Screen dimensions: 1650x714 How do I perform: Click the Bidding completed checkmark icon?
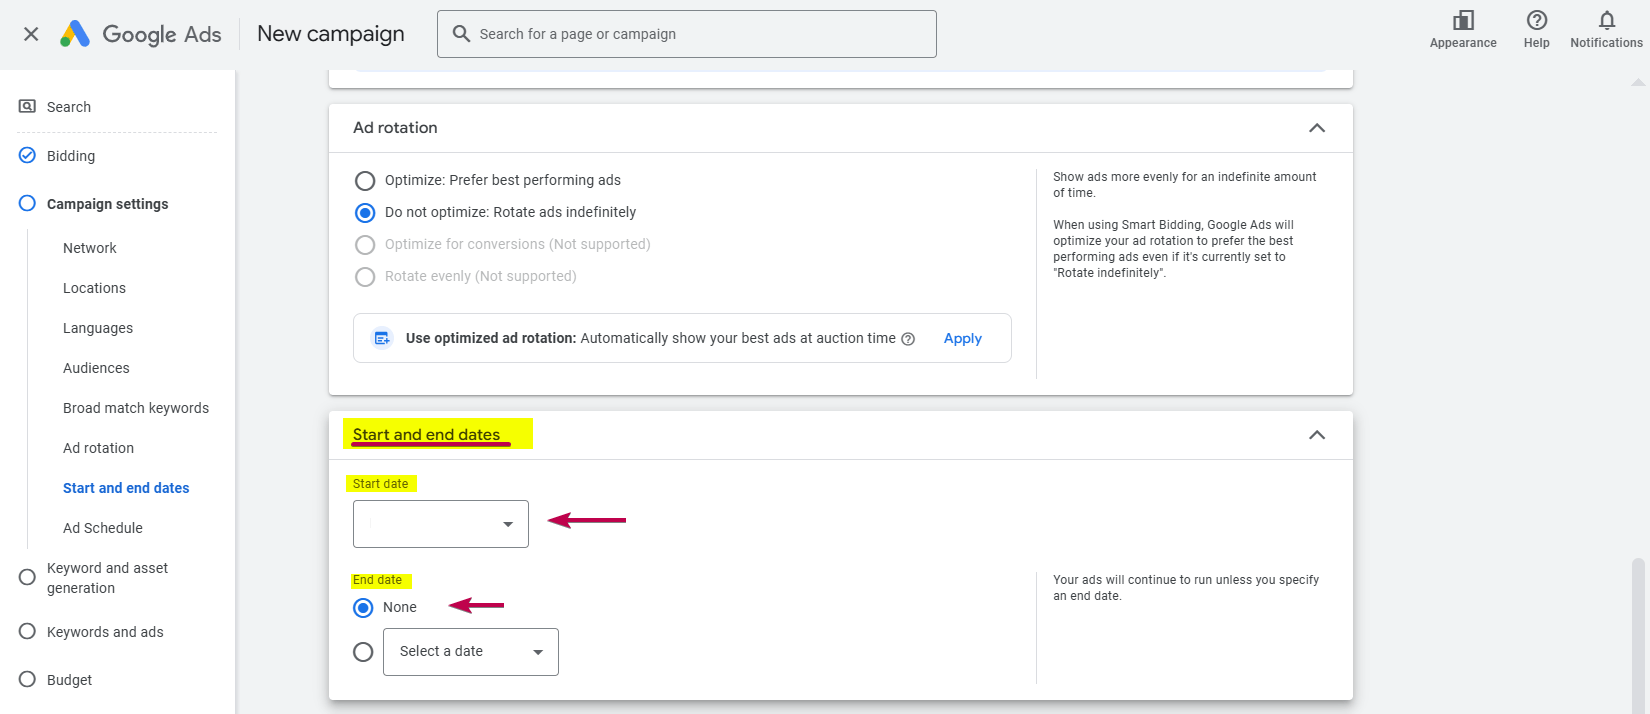[28, 156]
